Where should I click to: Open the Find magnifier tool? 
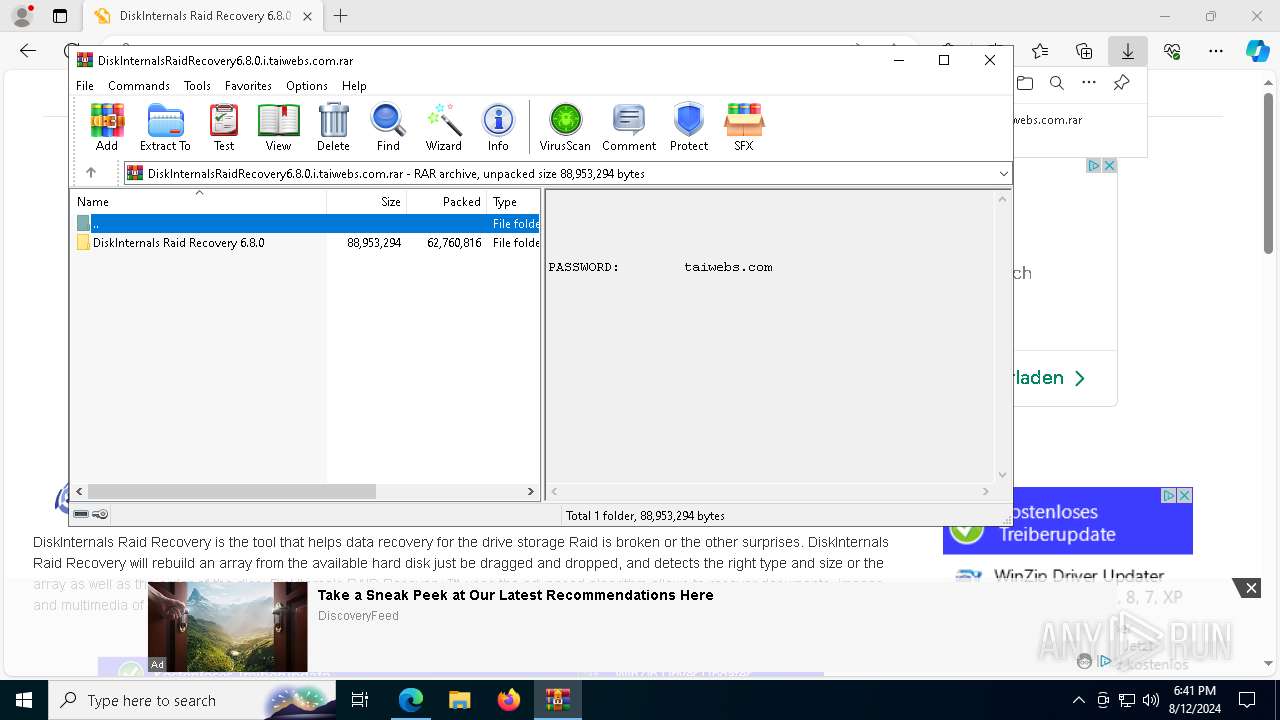point(388,127)
